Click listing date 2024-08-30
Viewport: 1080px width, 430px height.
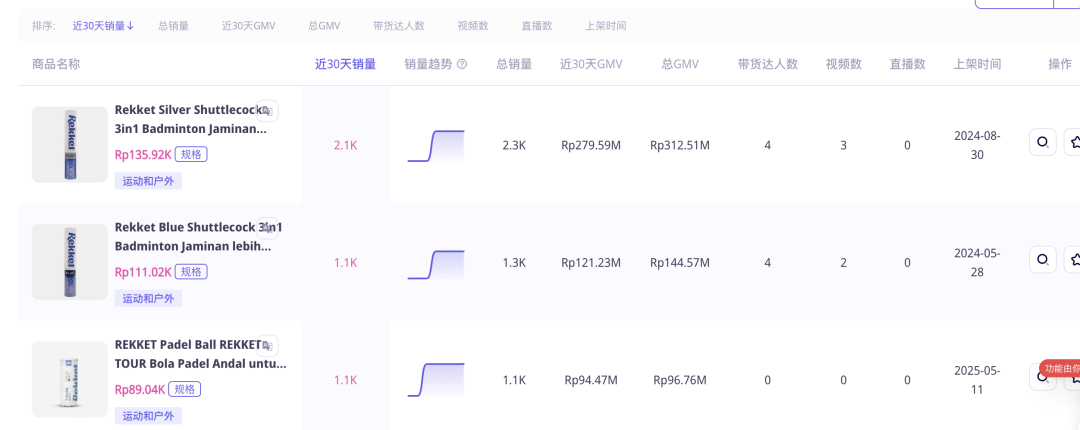pyautogui.click(x=977, y=145)
